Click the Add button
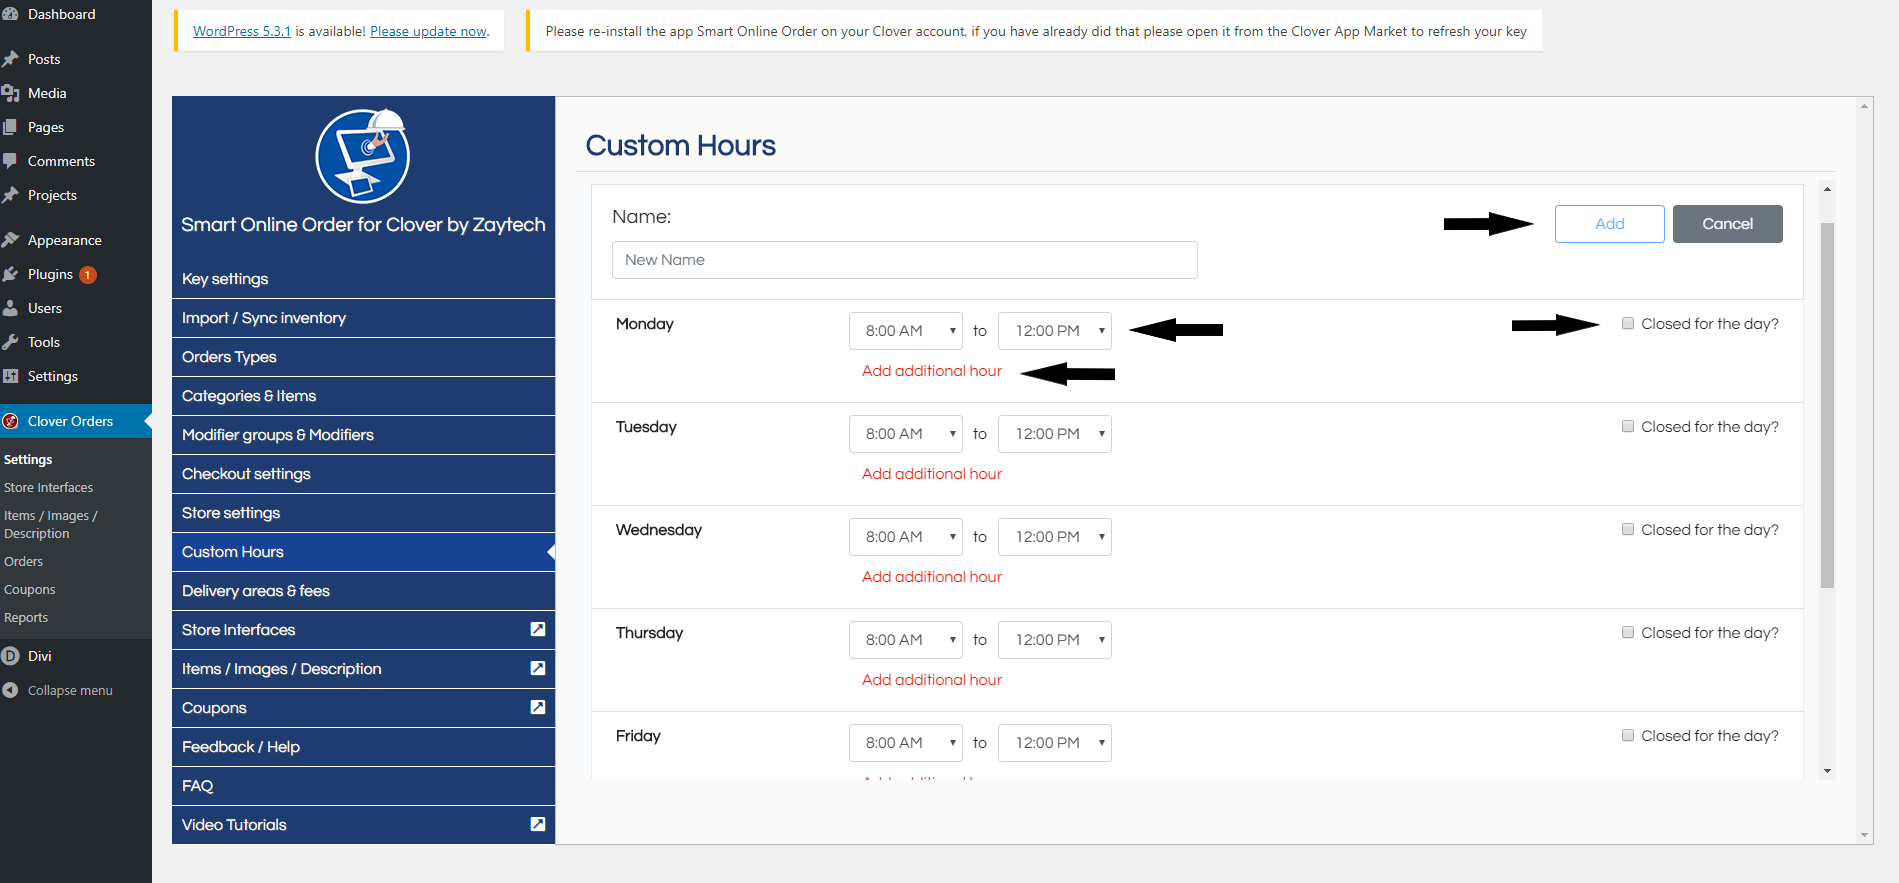Image resolution: width=1899 pixels, height=883 pixels. point(1609,224)
